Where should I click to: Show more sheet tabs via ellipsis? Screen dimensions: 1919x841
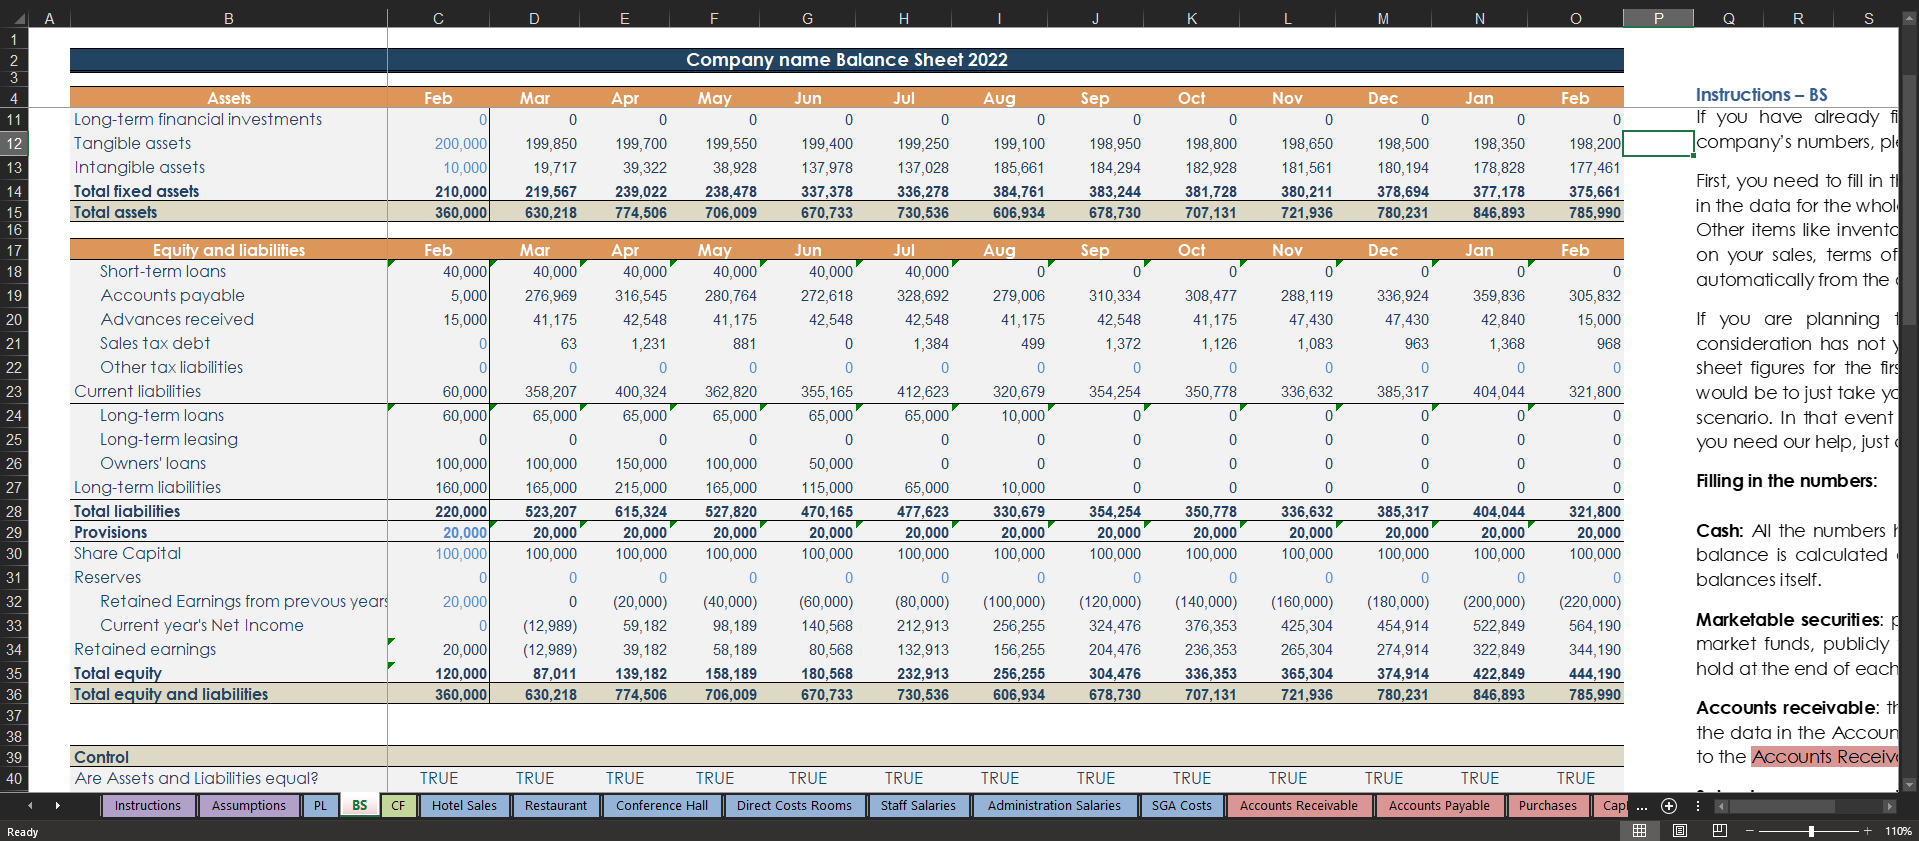pyautogui.click(x=1642, y=806)
